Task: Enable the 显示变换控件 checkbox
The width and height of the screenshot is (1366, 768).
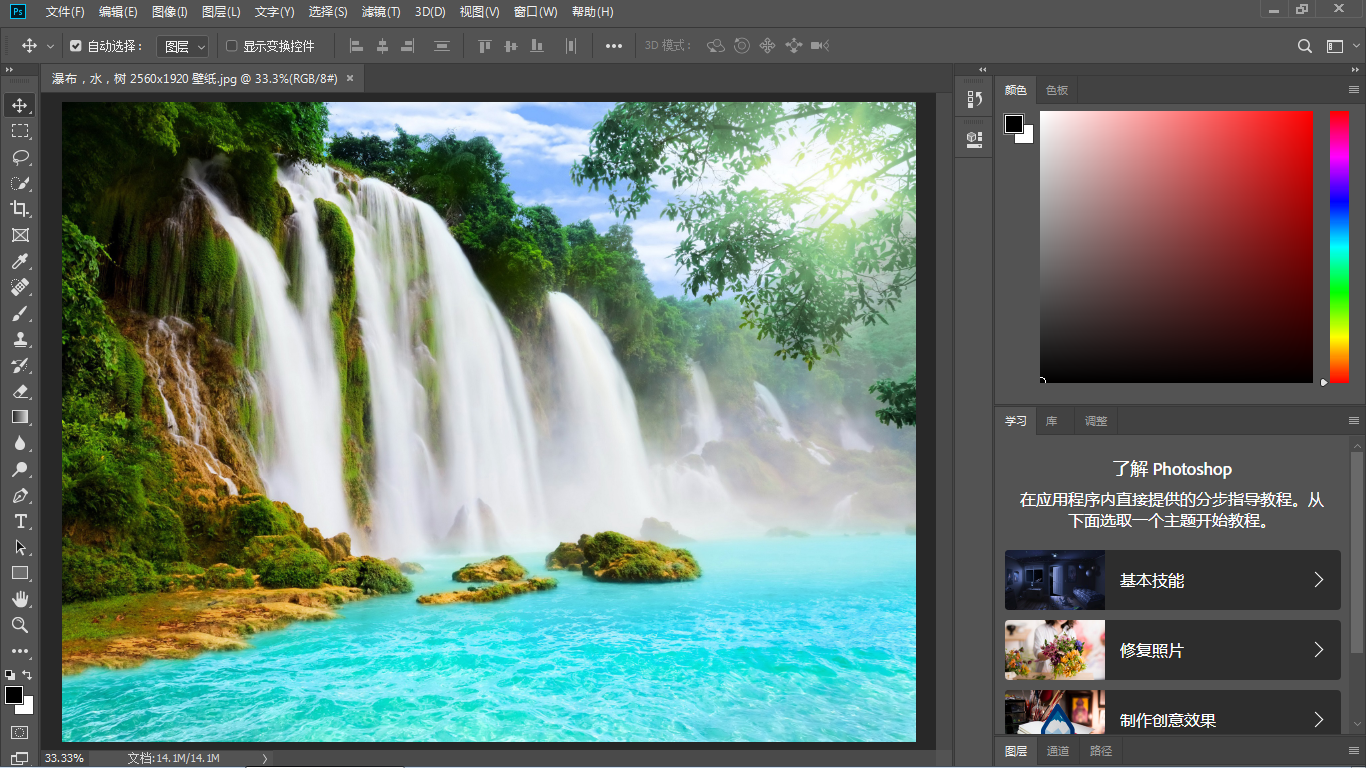Action: (x=232, y=46)
